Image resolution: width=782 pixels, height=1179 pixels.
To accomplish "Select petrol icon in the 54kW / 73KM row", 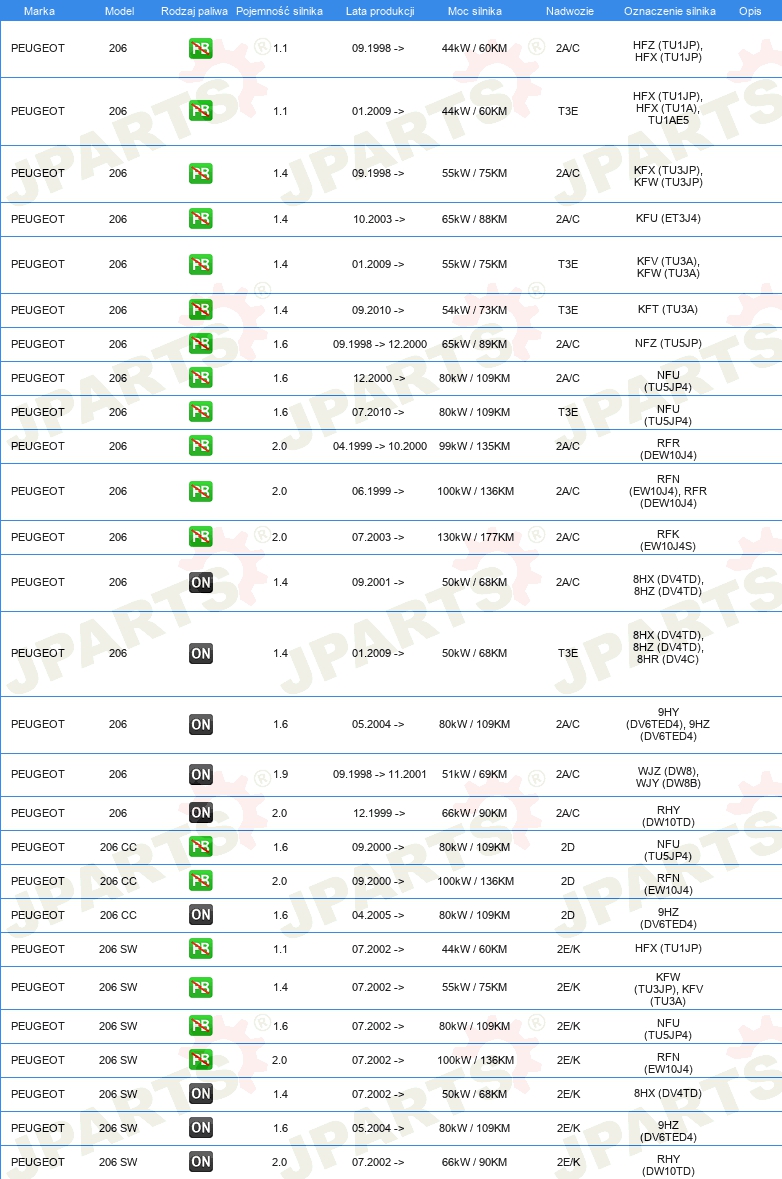I will [200, 310].
